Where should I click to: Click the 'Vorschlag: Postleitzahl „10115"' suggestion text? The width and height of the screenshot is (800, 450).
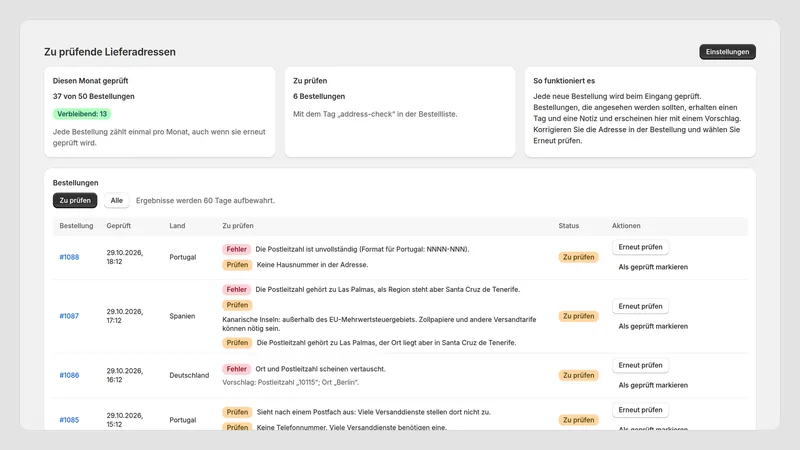tap(290, 382)
